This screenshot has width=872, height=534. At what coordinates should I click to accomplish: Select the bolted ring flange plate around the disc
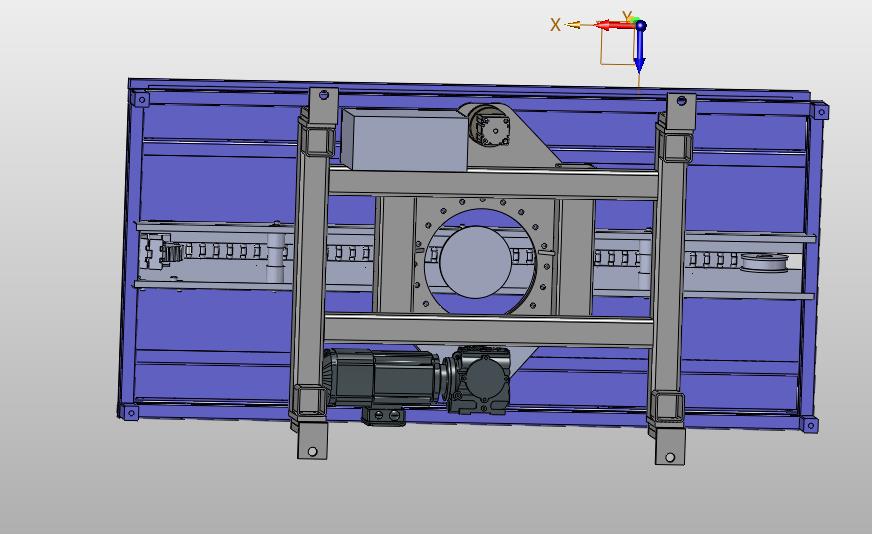(483, 257)
